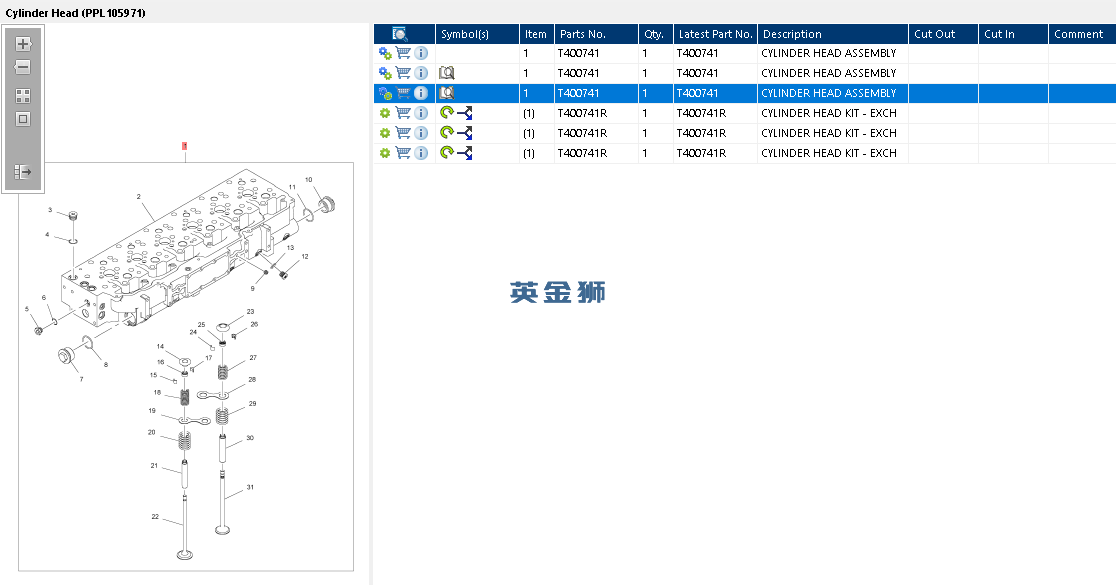Viewport: 1116px width, 585px height.
Task: Open info icon of first T400741R row
Action: pyautogui.click(x=421, y=113)
